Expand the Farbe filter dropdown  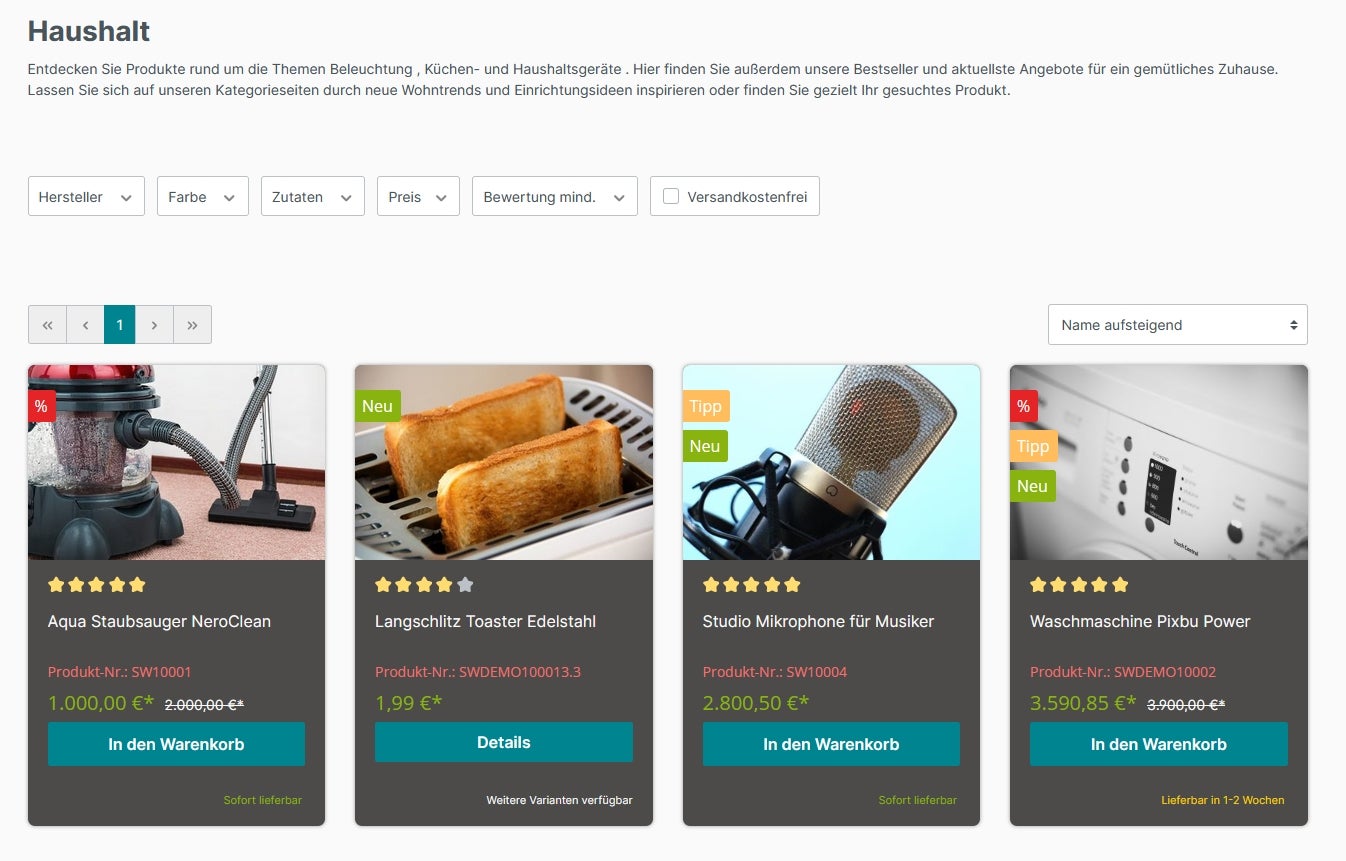[203, 197]
